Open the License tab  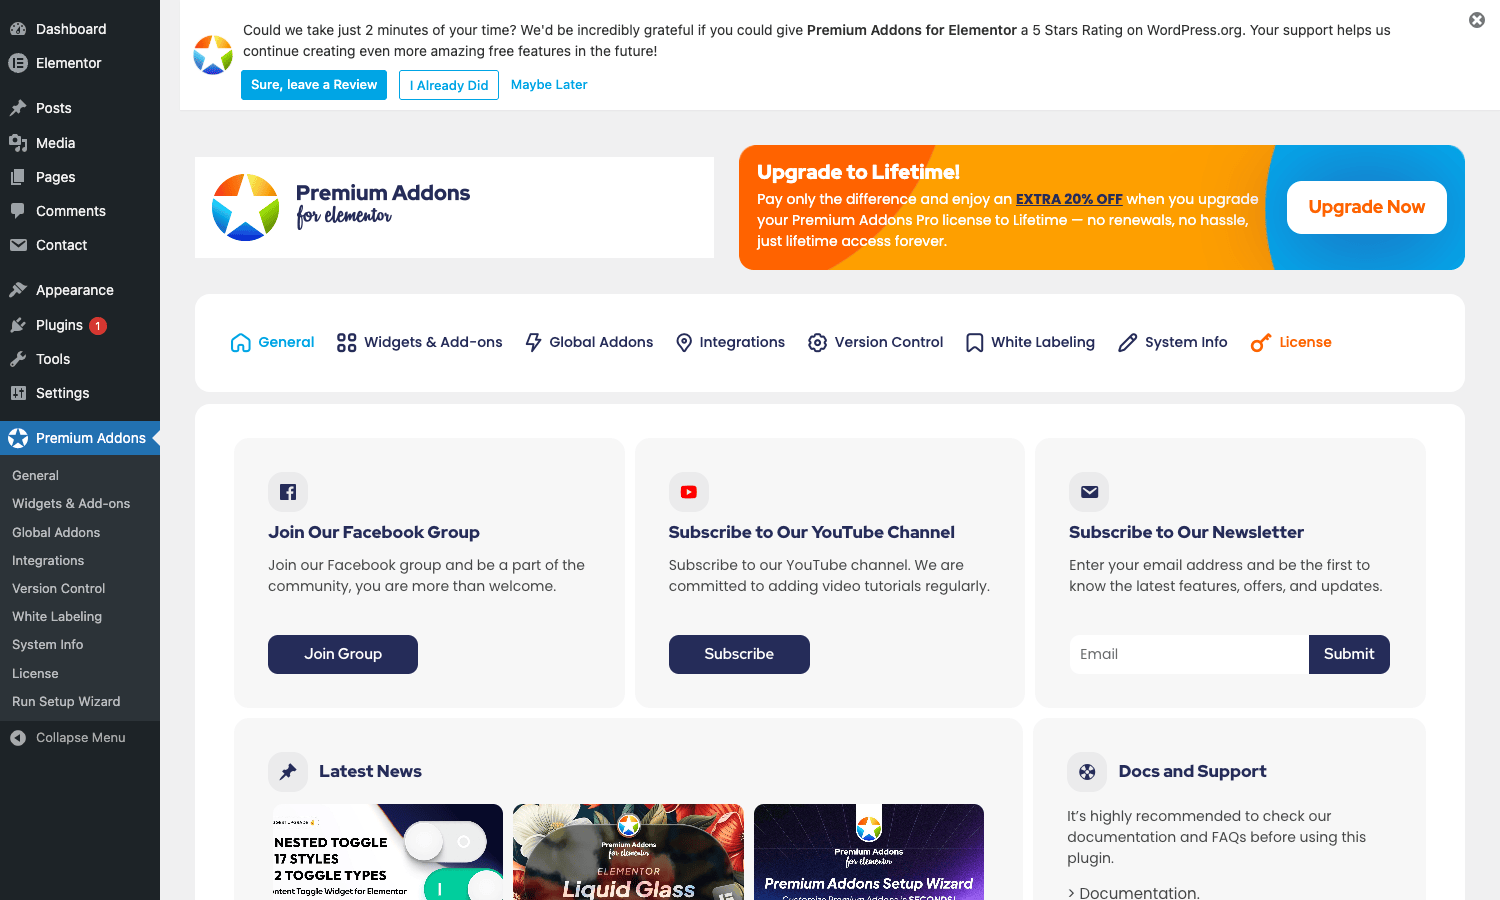pyautogui.click(x=1291, y=342)
